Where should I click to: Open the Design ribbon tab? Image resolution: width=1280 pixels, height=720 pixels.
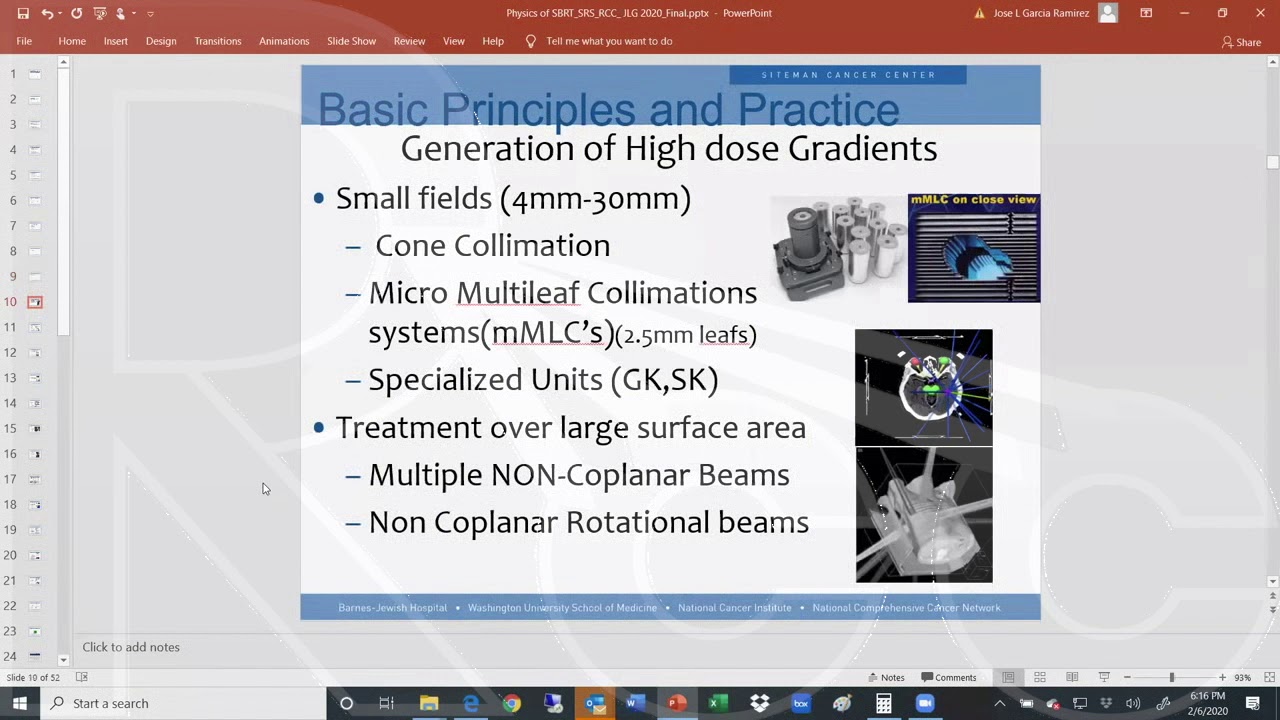[161, 41]
